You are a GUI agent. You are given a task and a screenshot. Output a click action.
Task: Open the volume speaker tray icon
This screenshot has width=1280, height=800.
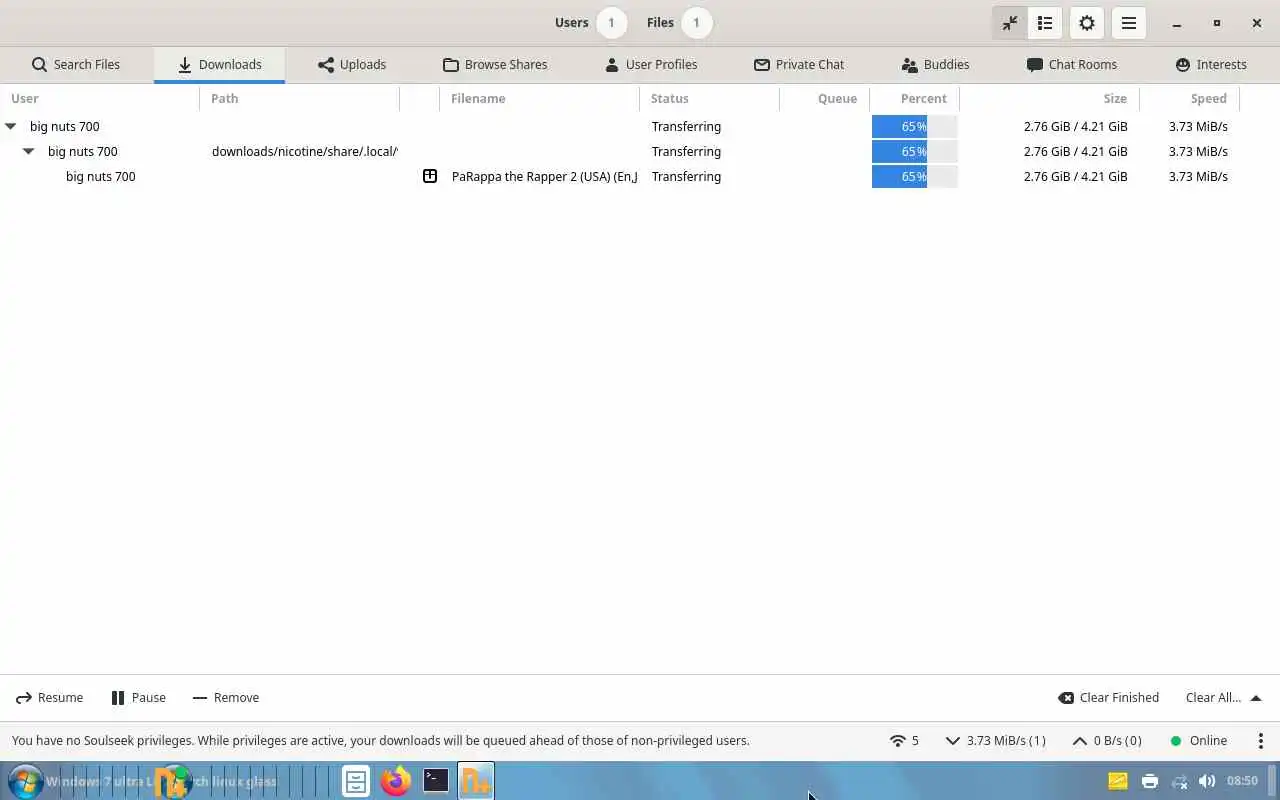pos(1207,781)
